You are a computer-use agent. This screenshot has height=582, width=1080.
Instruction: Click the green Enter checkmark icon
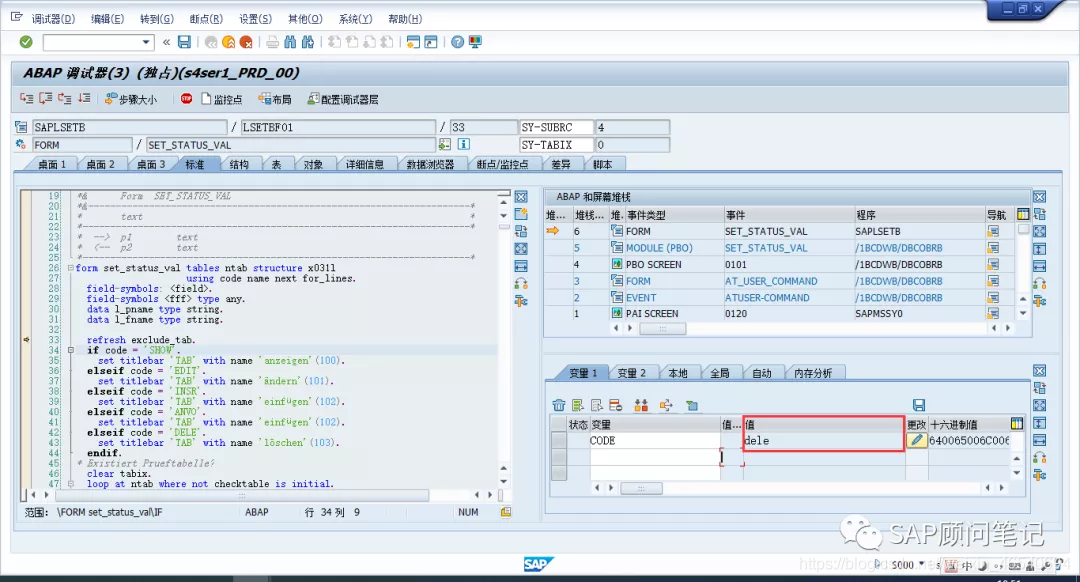(x=26, y=42)
